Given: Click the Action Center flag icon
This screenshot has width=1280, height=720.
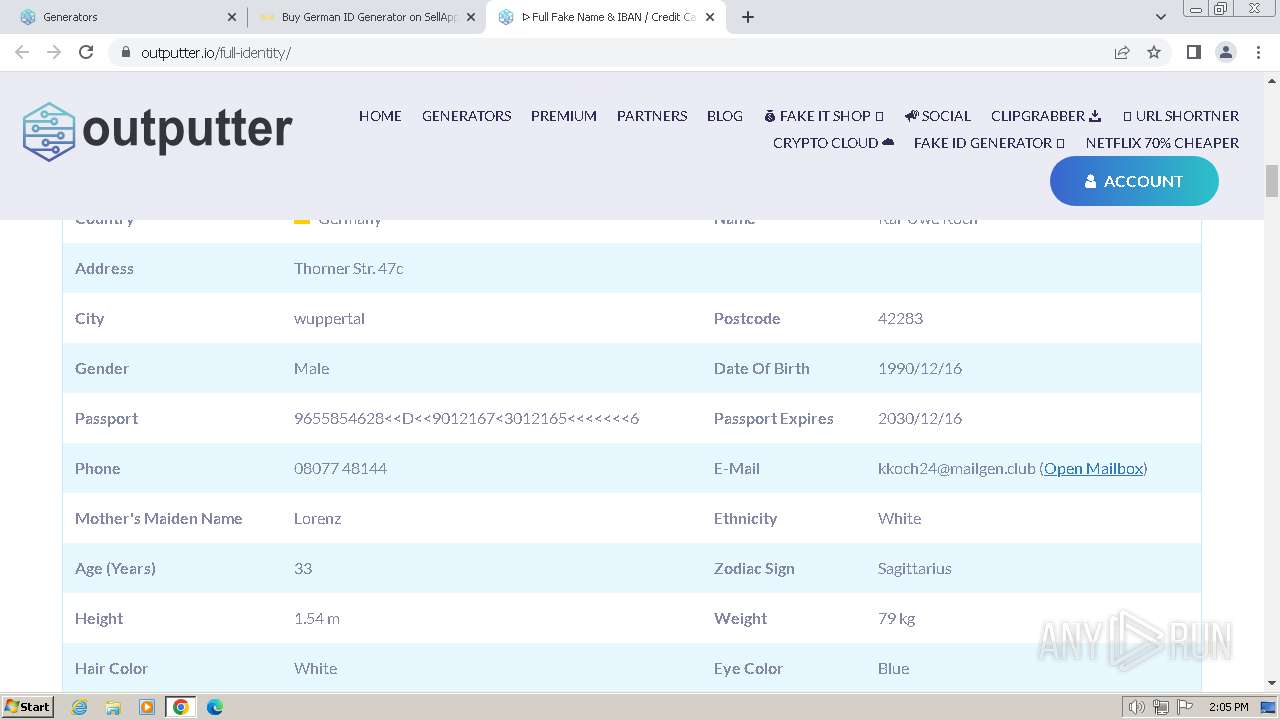Looking at the screenshot, I should [1185, 707].
